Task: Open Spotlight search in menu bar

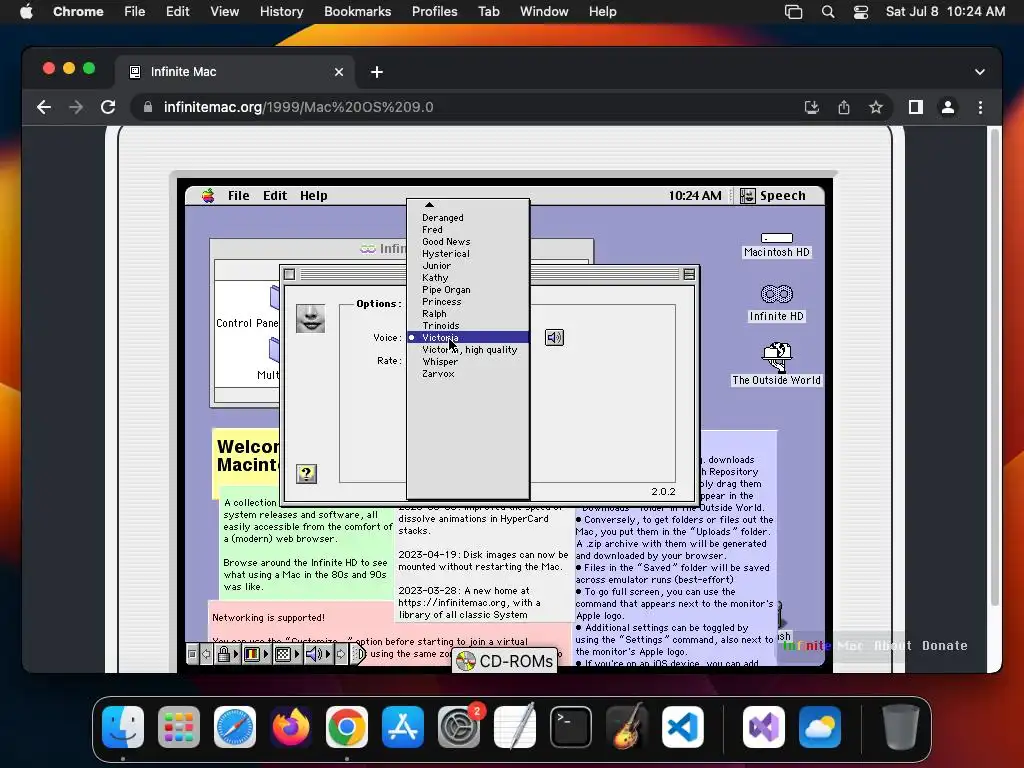Action: pos(827,11)
